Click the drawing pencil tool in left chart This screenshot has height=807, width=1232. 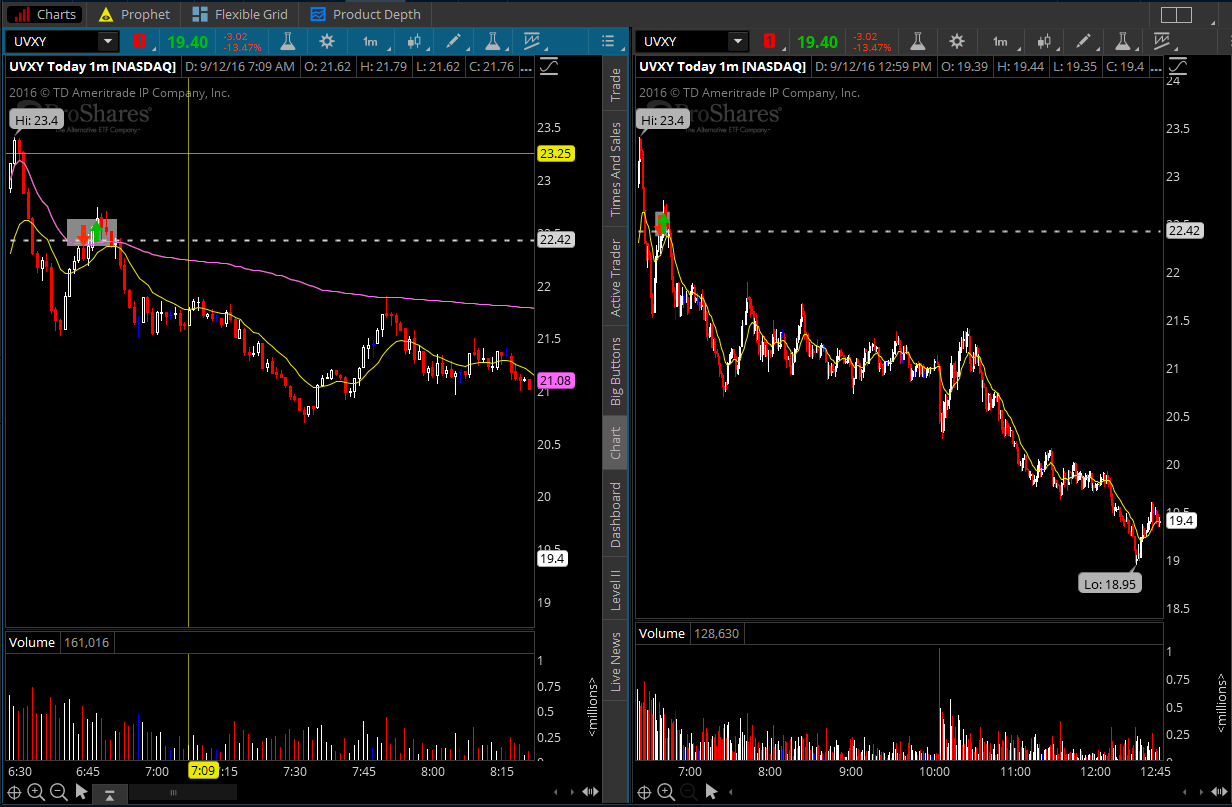[453, 41]
